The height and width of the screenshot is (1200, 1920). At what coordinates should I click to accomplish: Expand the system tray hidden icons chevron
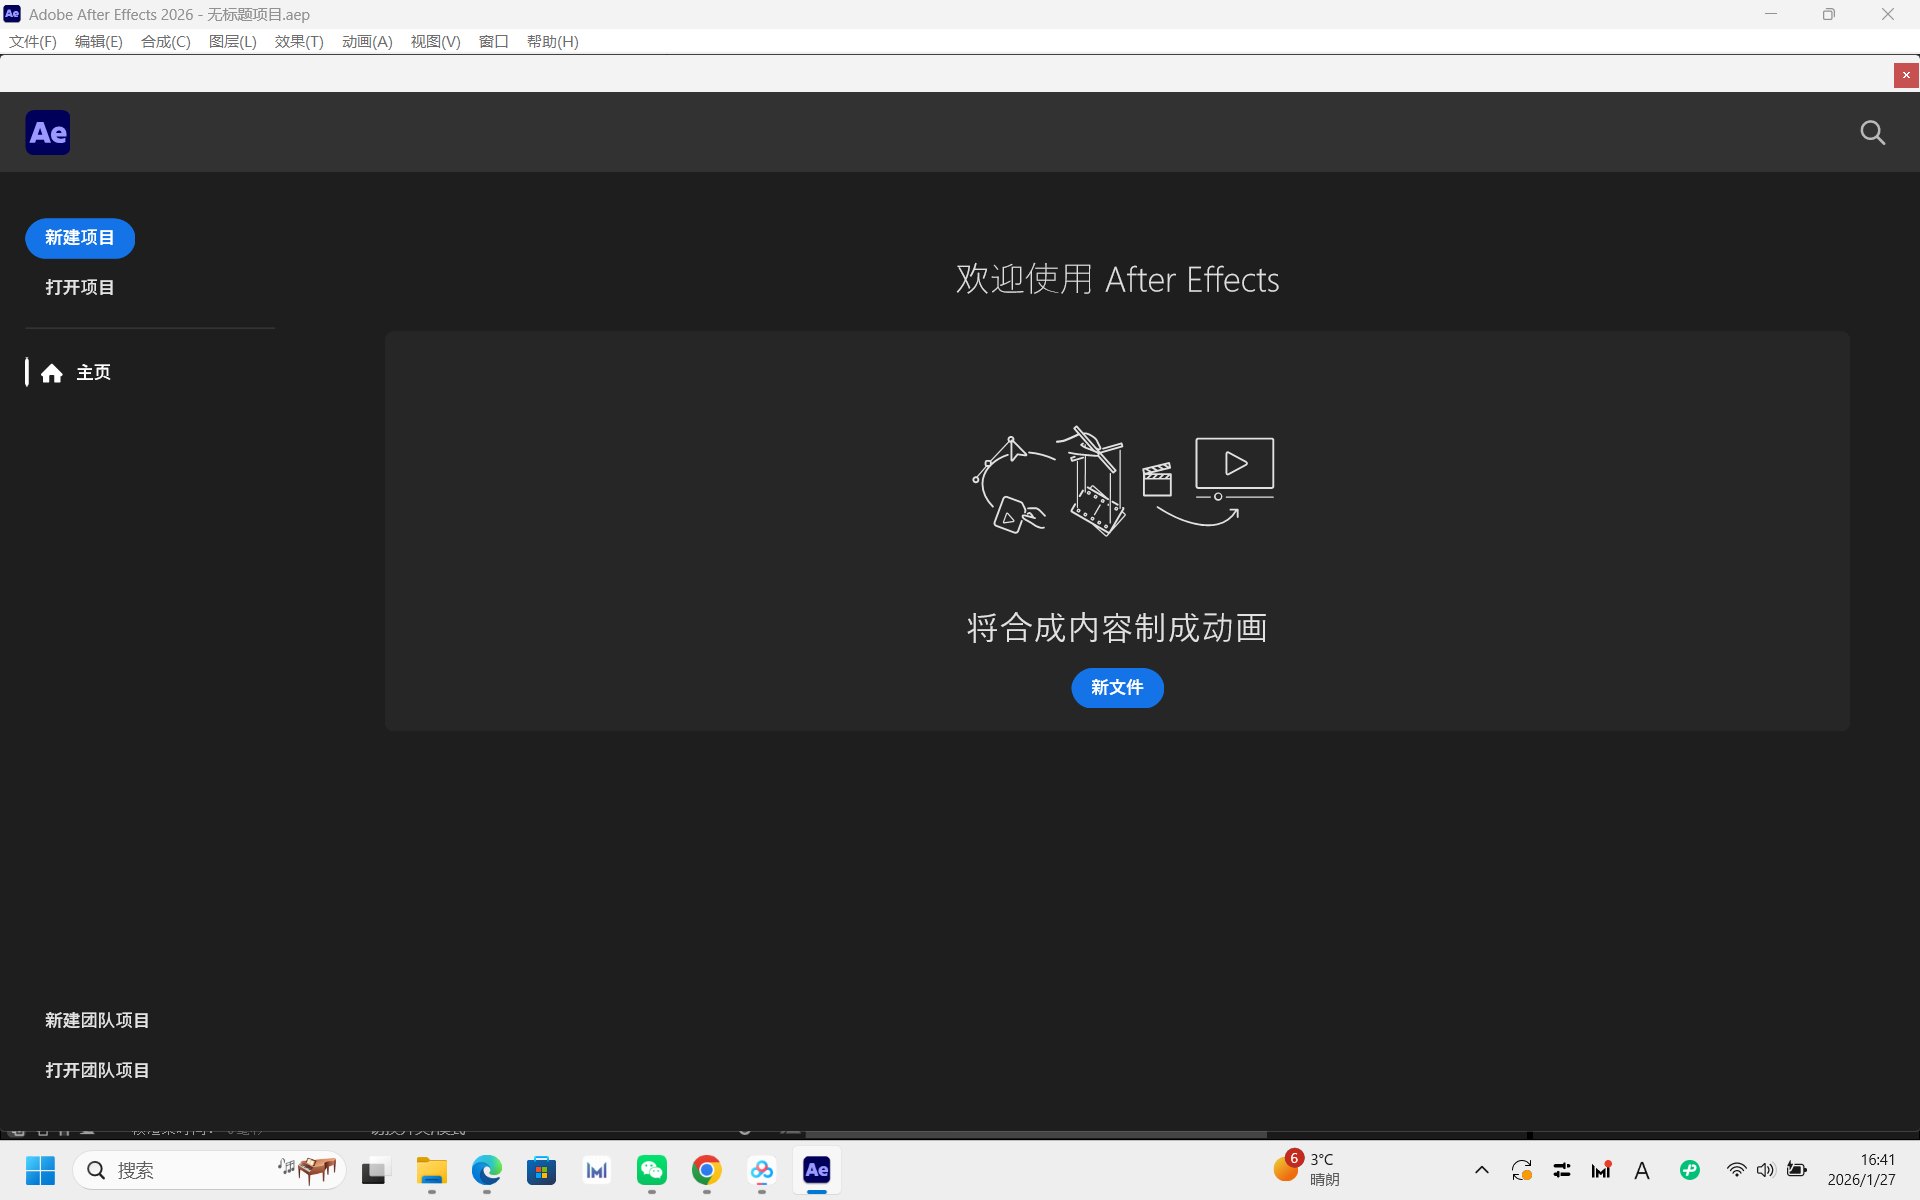click(1482, 1170)
